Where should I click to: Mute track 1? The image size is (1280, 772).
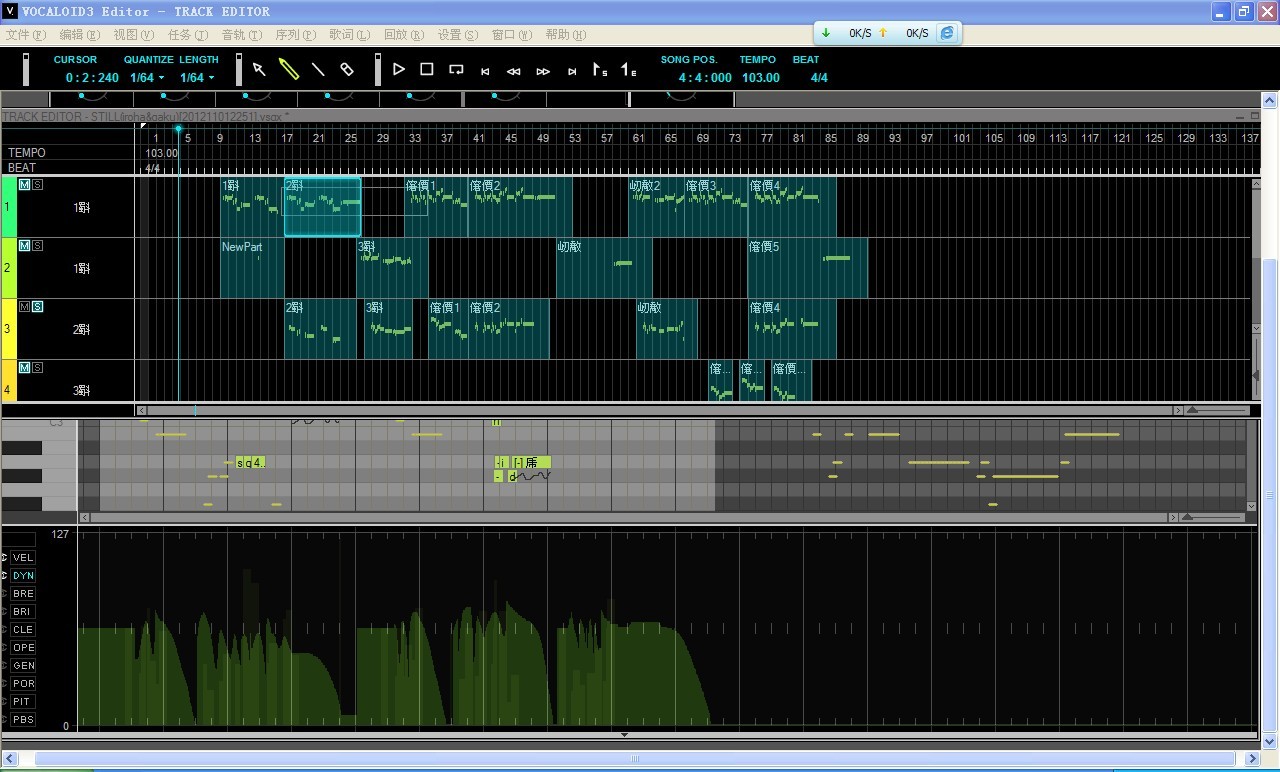[24, 185]
